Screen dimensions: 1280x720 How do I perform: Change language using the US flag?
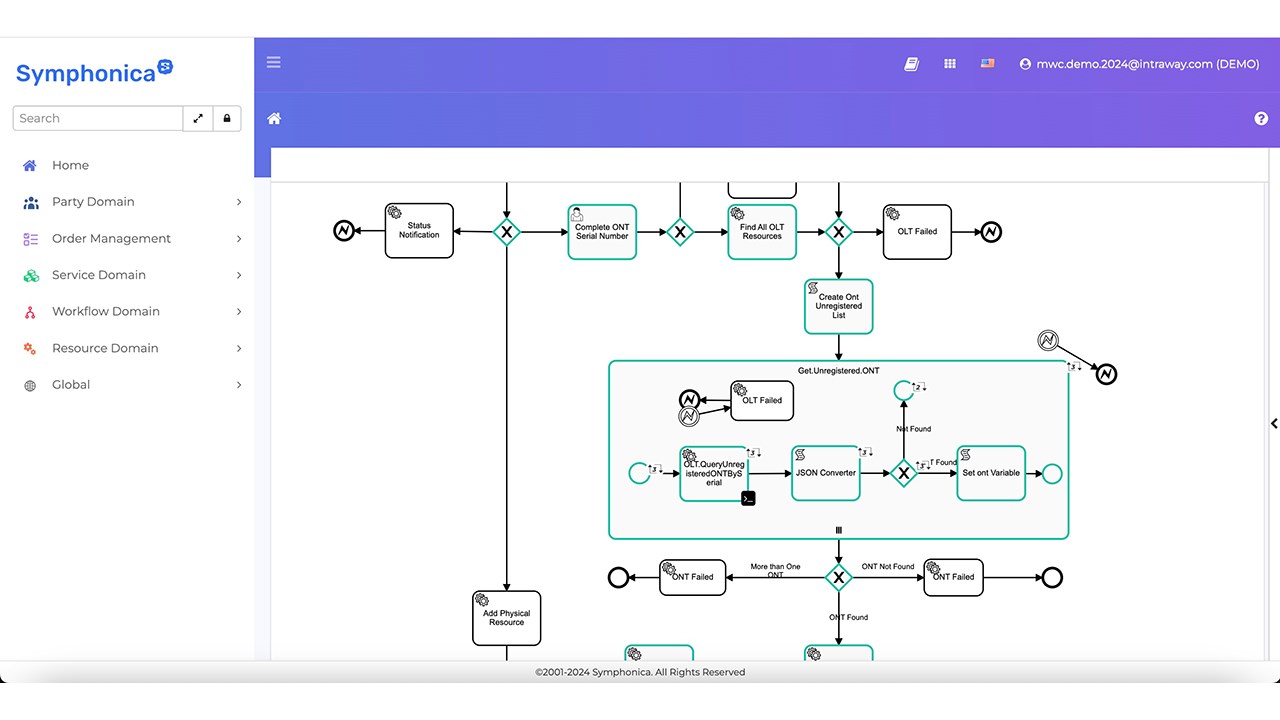[988, 64]
